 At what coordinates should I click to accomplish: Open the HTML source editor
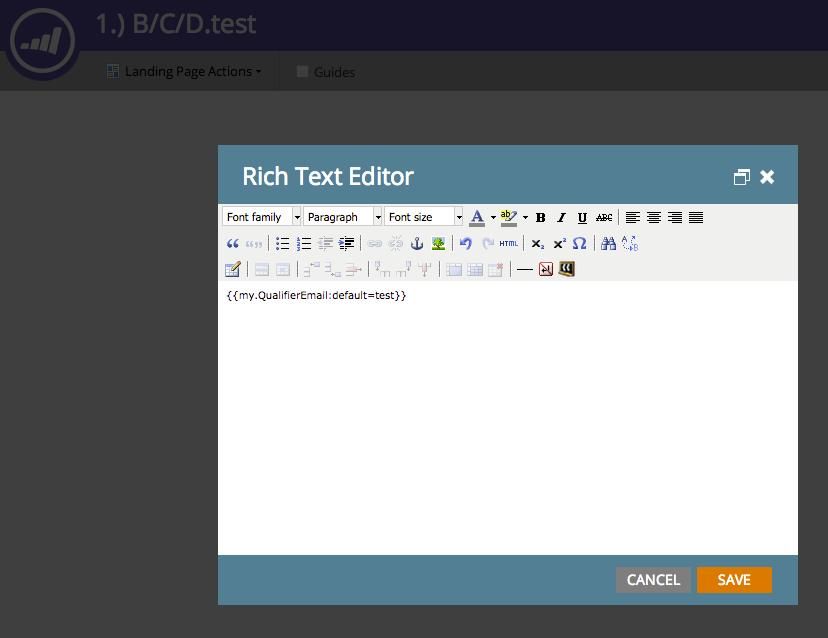pyautogui.click(x=508, y=243)
